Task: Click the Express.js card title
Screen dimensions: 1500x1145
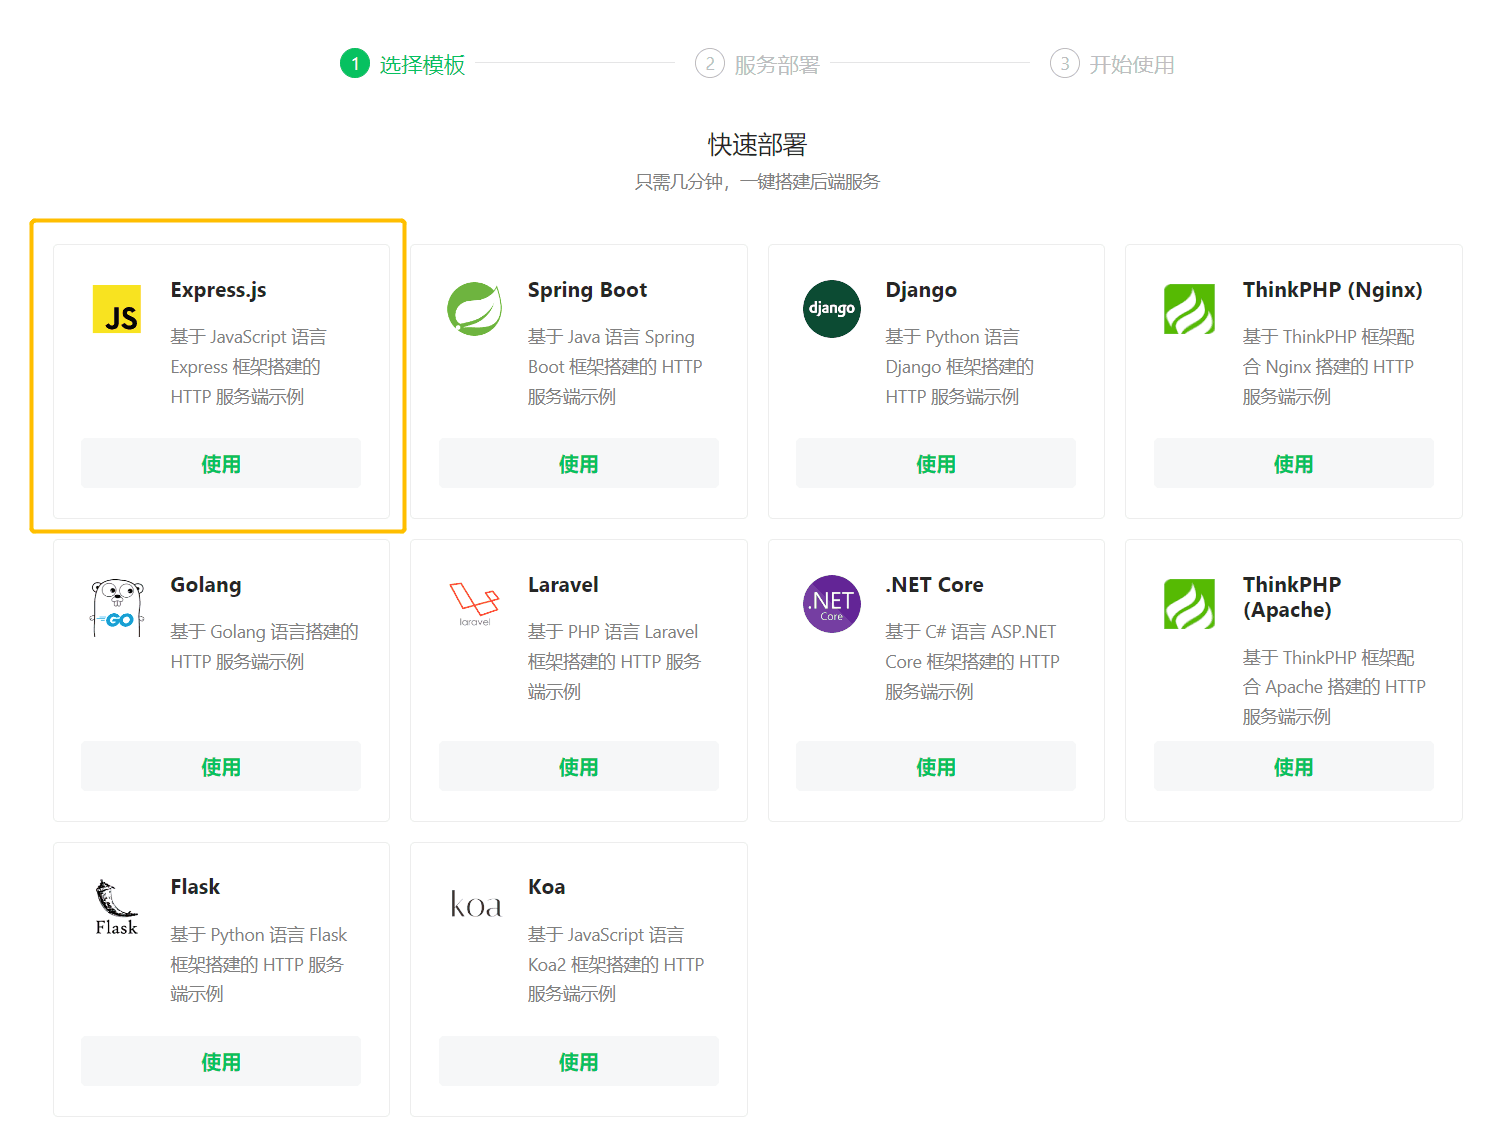Action: [x=218, y=290]
